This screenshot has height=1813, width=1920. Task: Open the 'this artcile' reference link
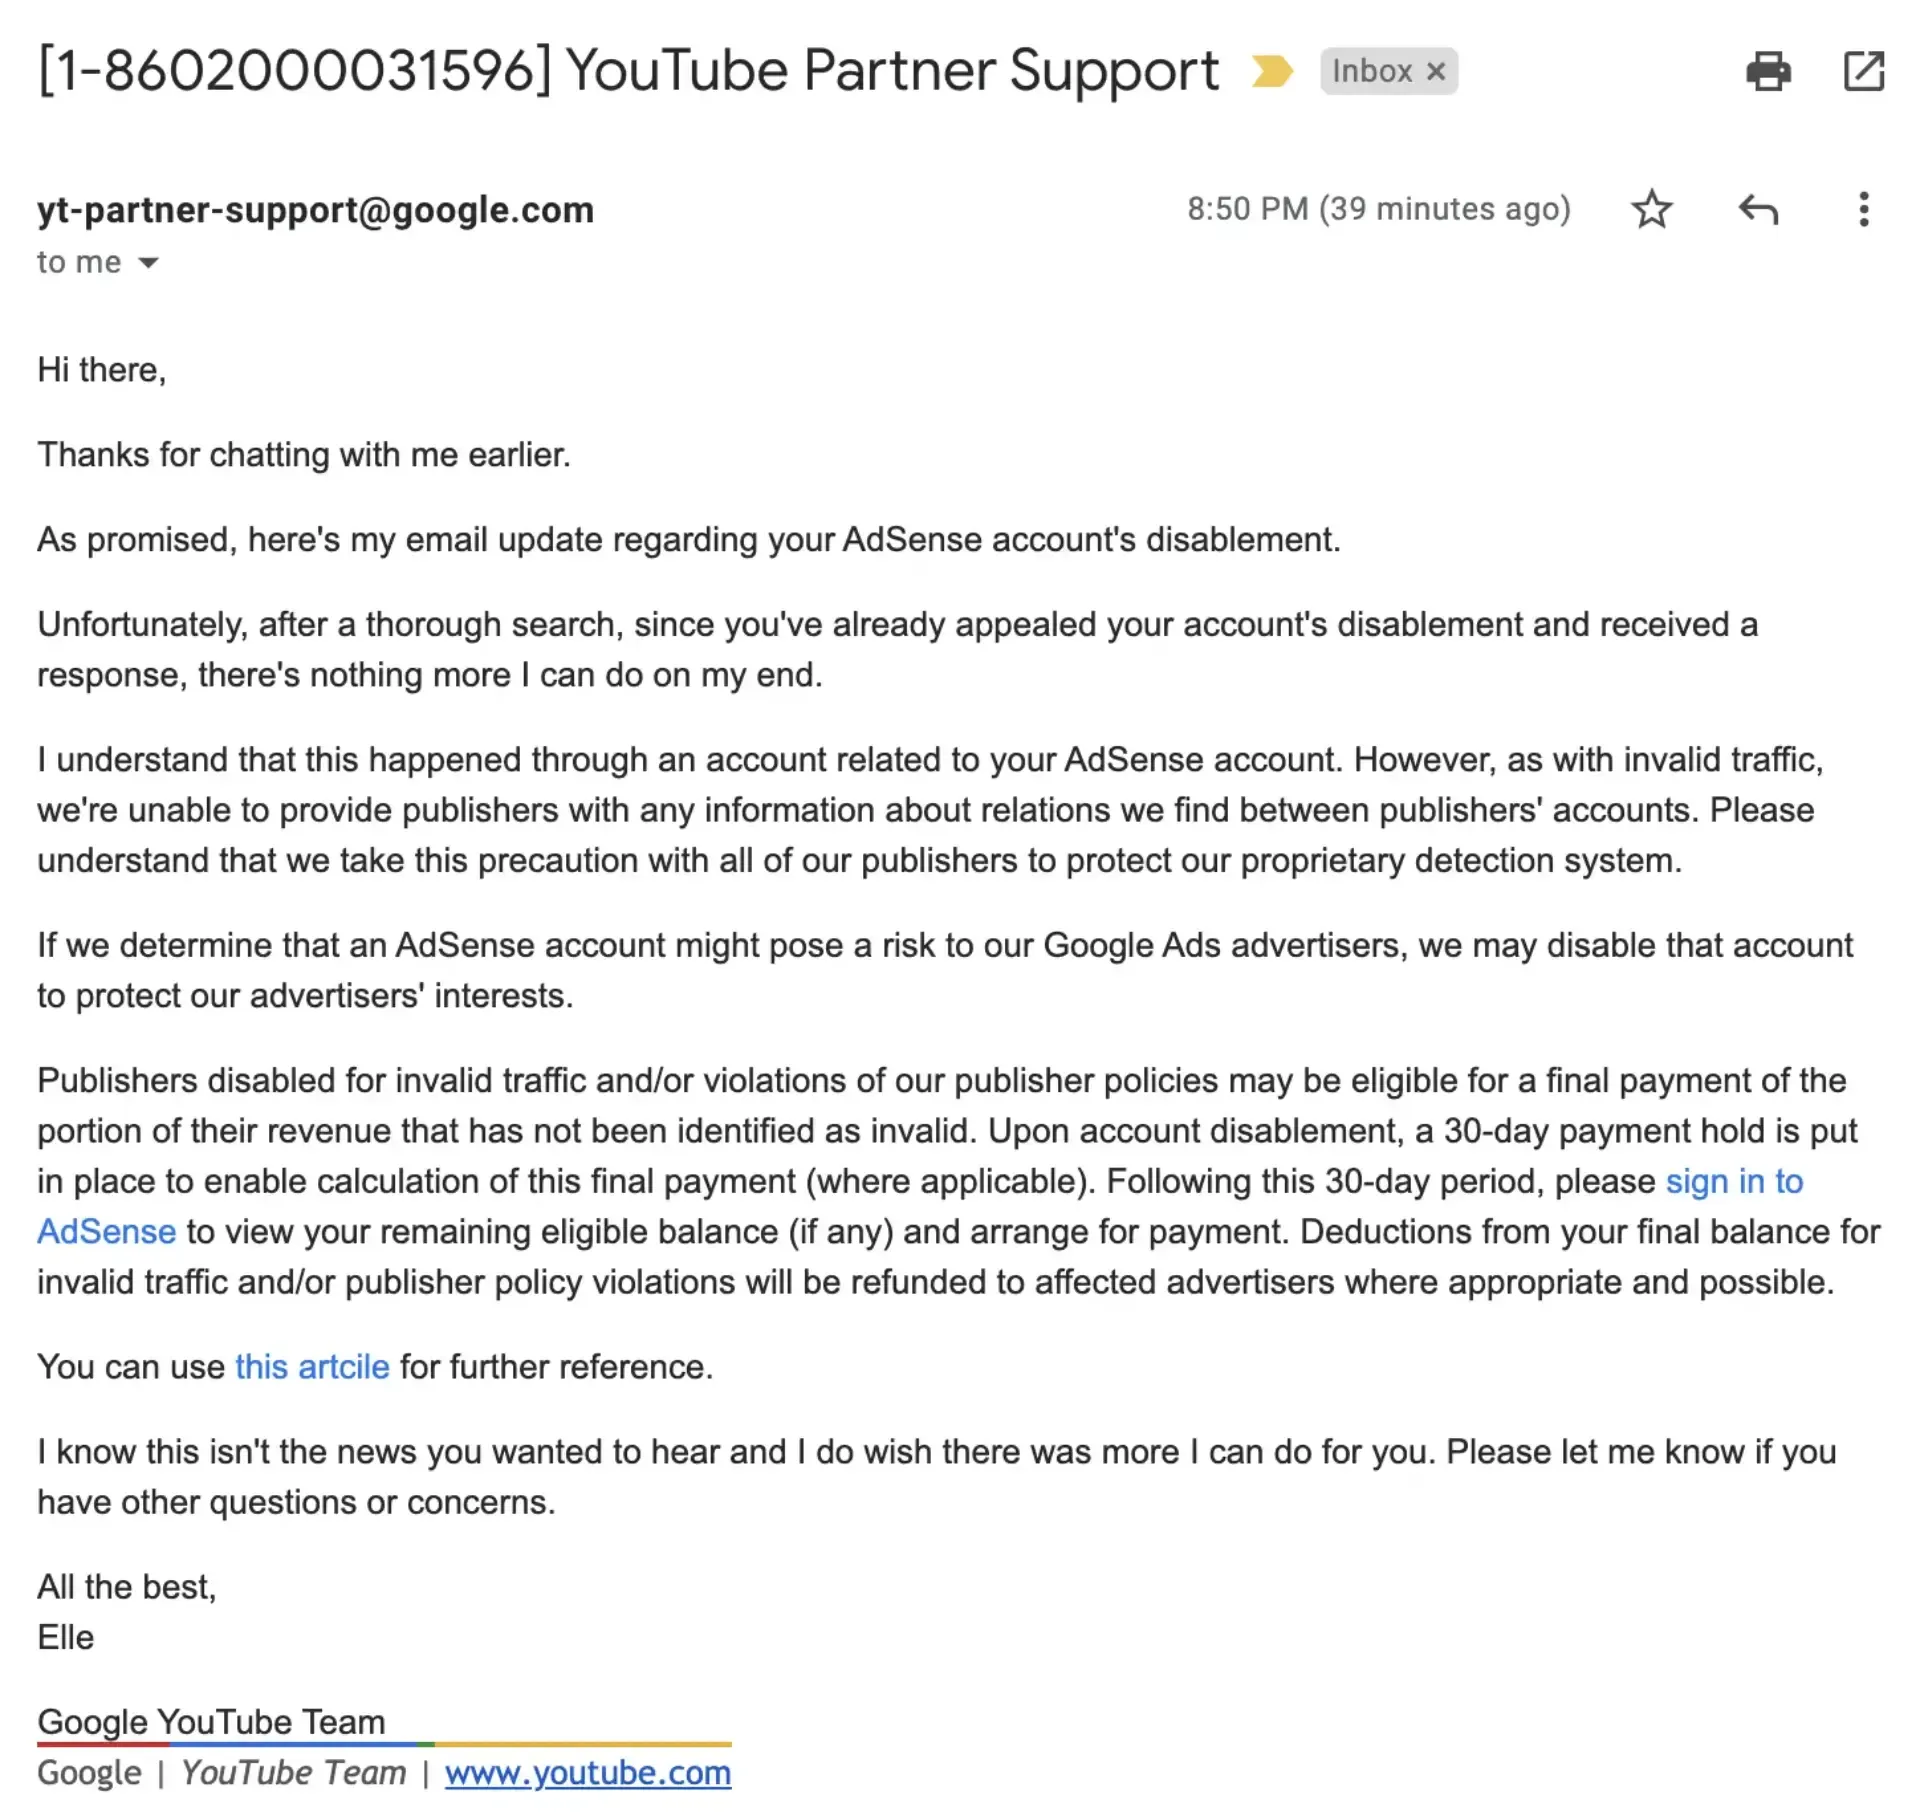click(311, 1367)
